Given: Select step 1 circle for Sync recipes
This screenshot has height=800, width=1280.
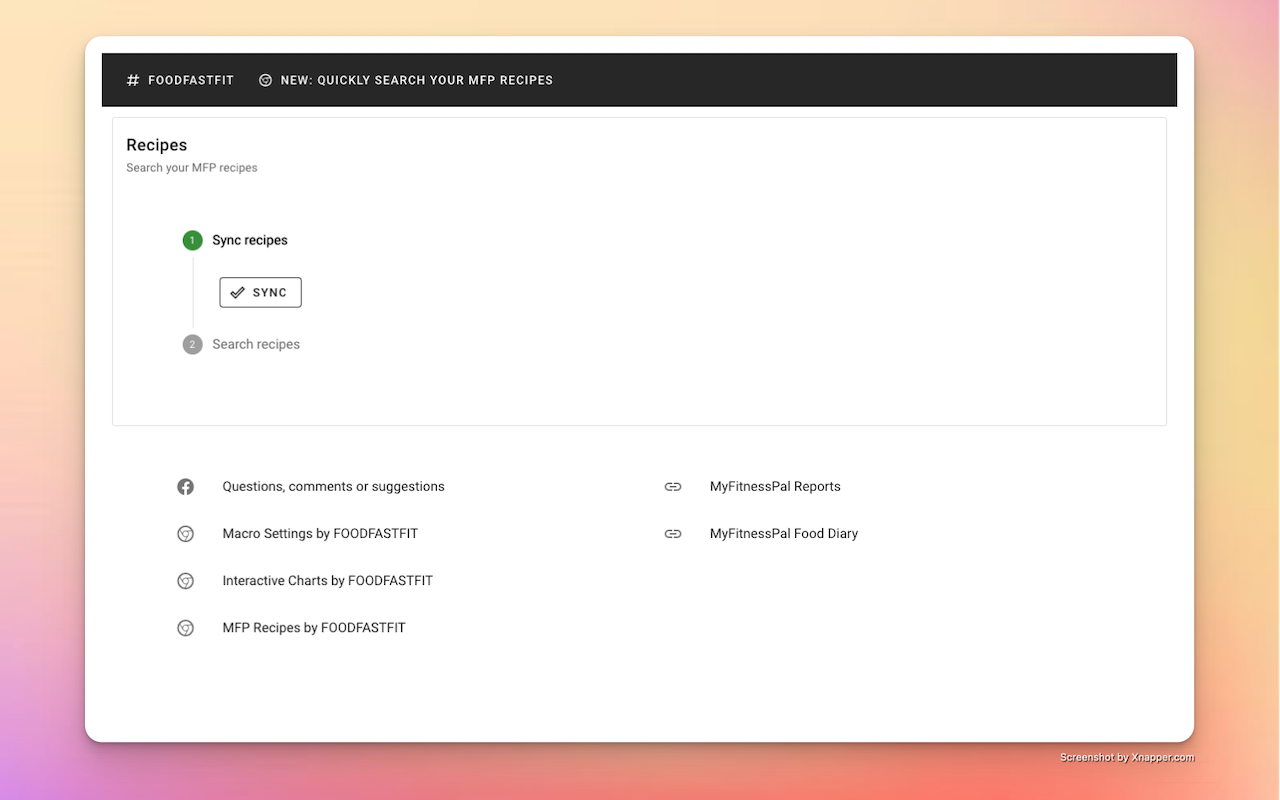Looking at the screenshot, I should click(192, 240).
